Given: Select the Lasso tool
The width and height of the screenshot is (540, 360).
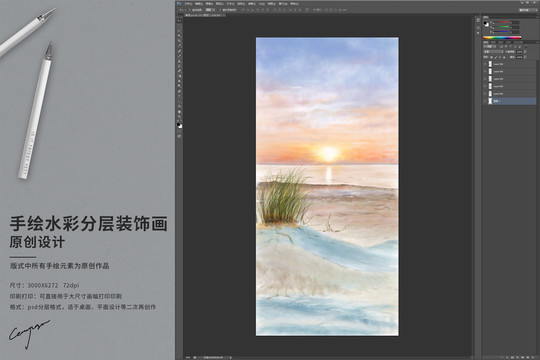Looking at the screenshot, I should click(179, 31).
